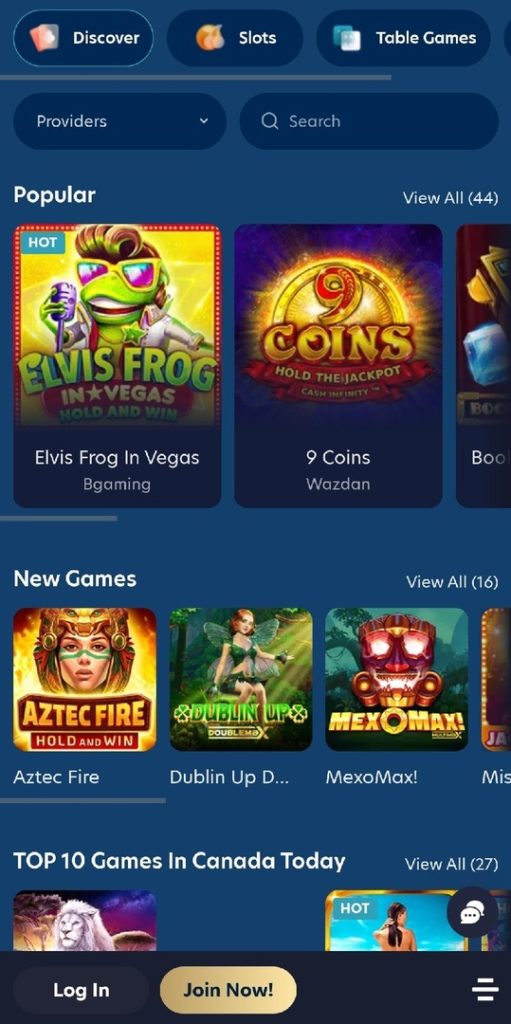Click into the Search games field
511x1024 pixels.
(x=369, y=121)
